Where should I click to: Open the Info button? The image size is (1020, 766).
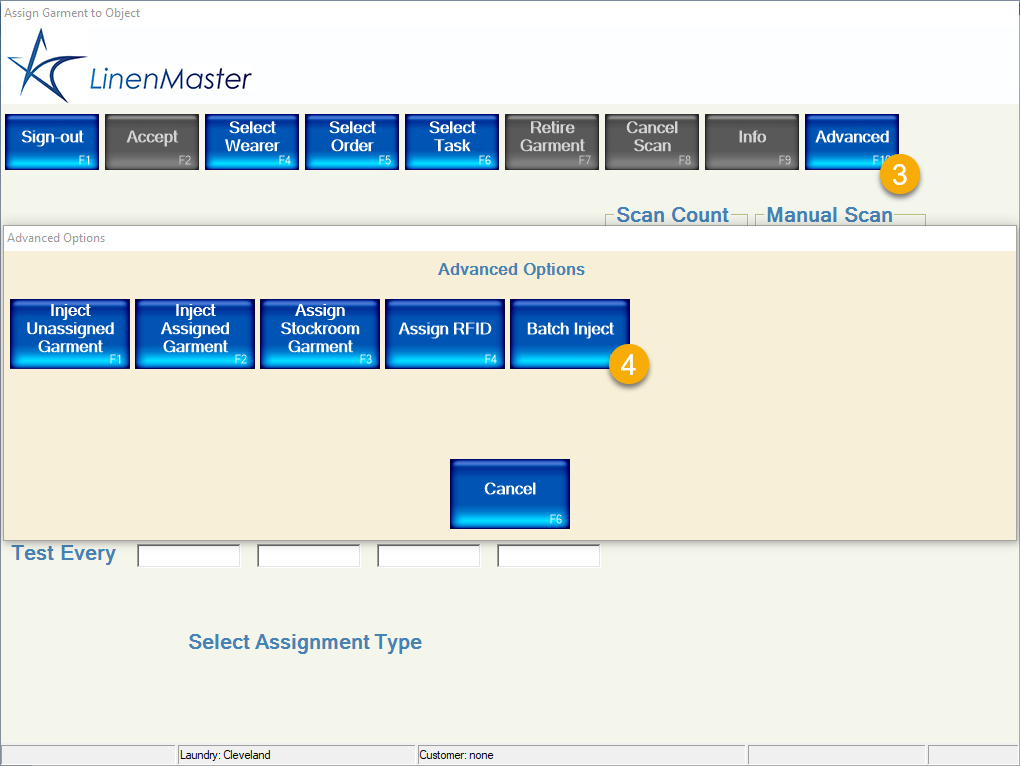click(x=752, y=141)
